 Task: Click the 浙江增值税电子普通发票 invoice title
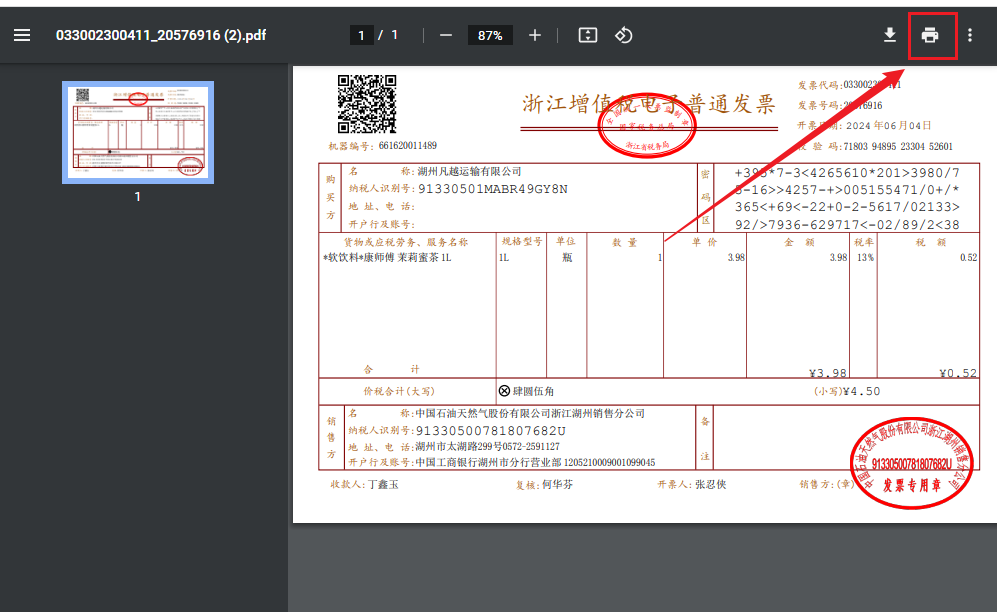[x=649, y=104]
